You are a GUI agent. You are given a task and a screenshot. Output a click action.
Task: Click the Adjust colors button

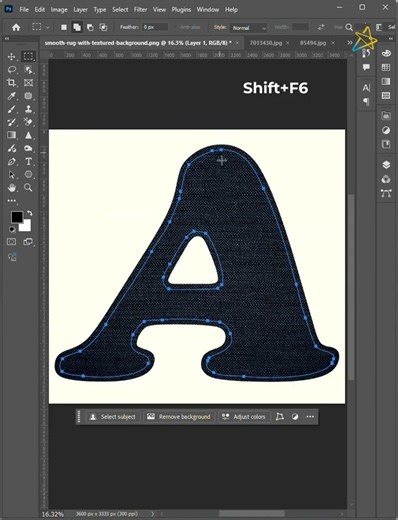(x=244, y=417)
